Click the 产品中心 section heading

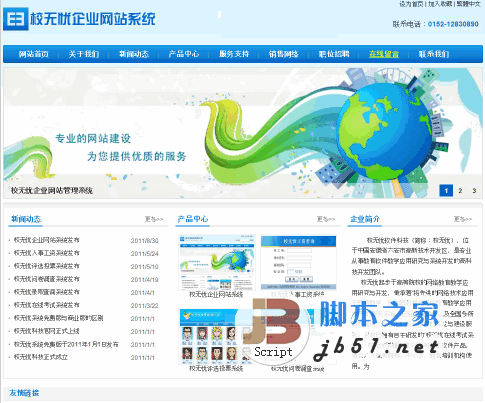coord(193,219)
